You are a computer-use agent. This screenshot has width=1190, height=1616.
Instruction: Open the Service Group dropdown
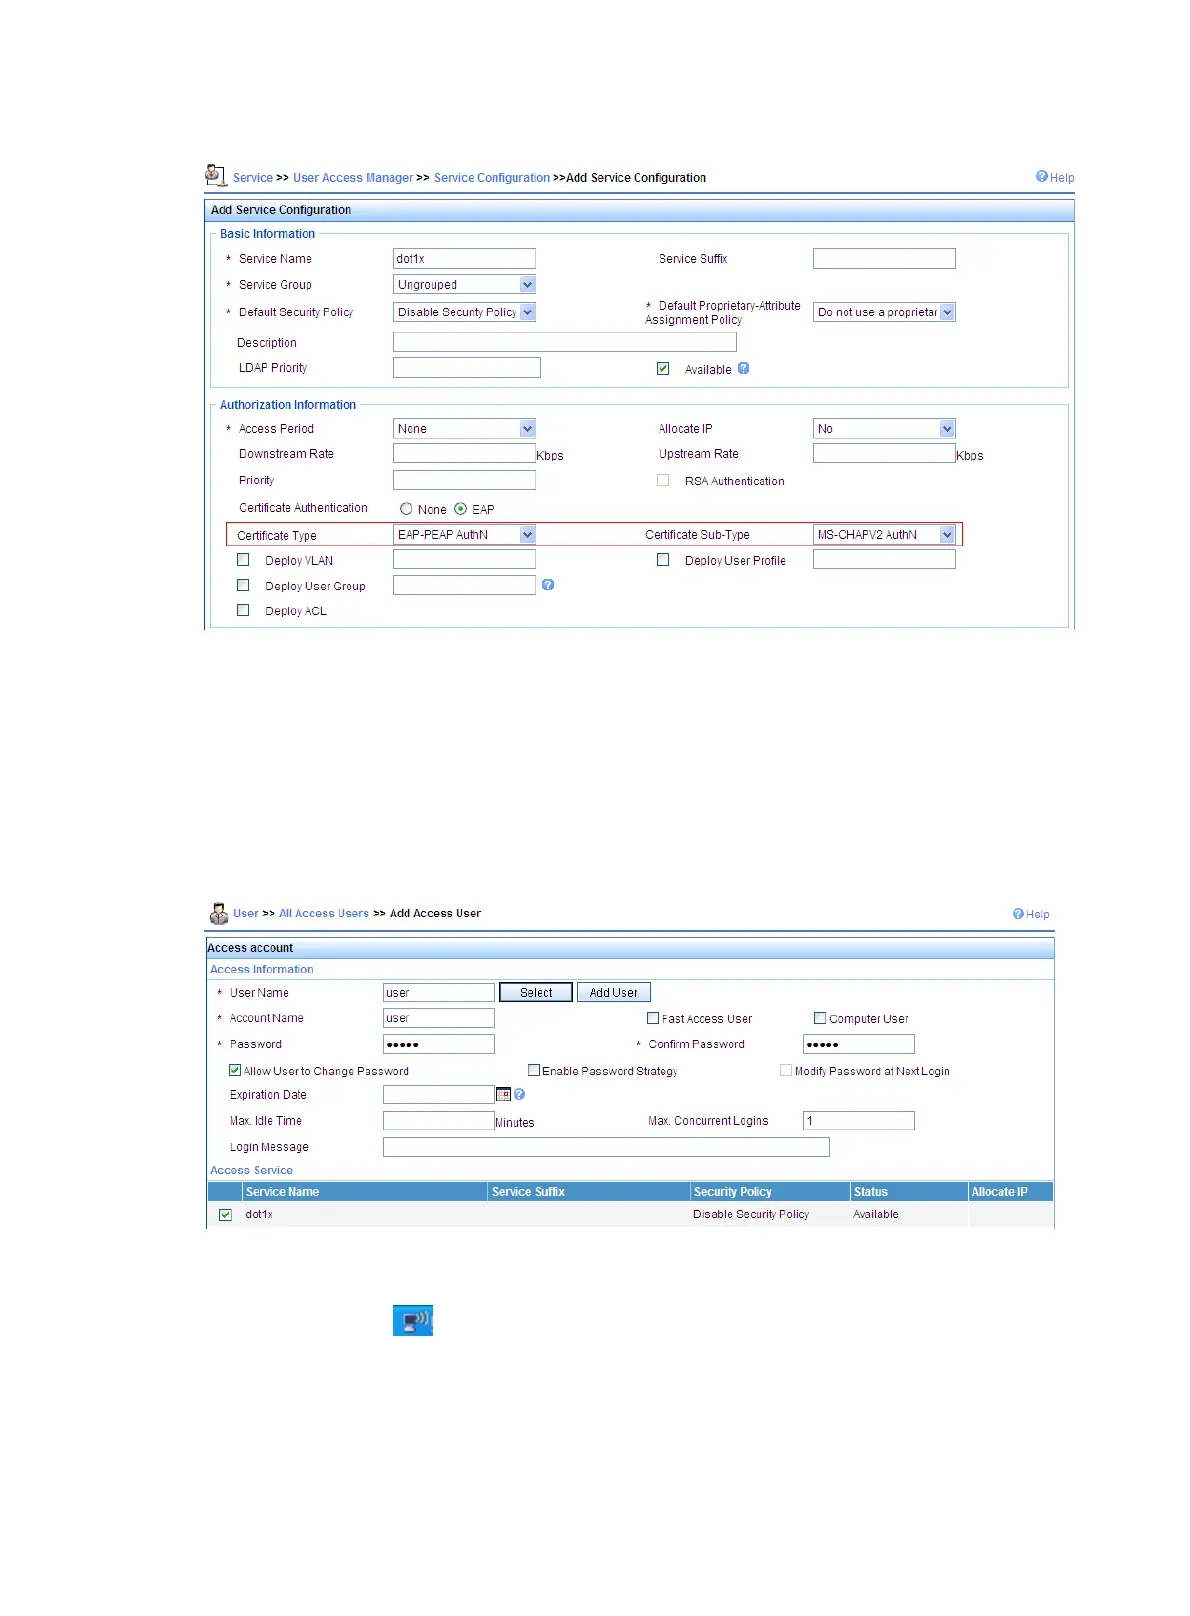(x=465, y=284)
